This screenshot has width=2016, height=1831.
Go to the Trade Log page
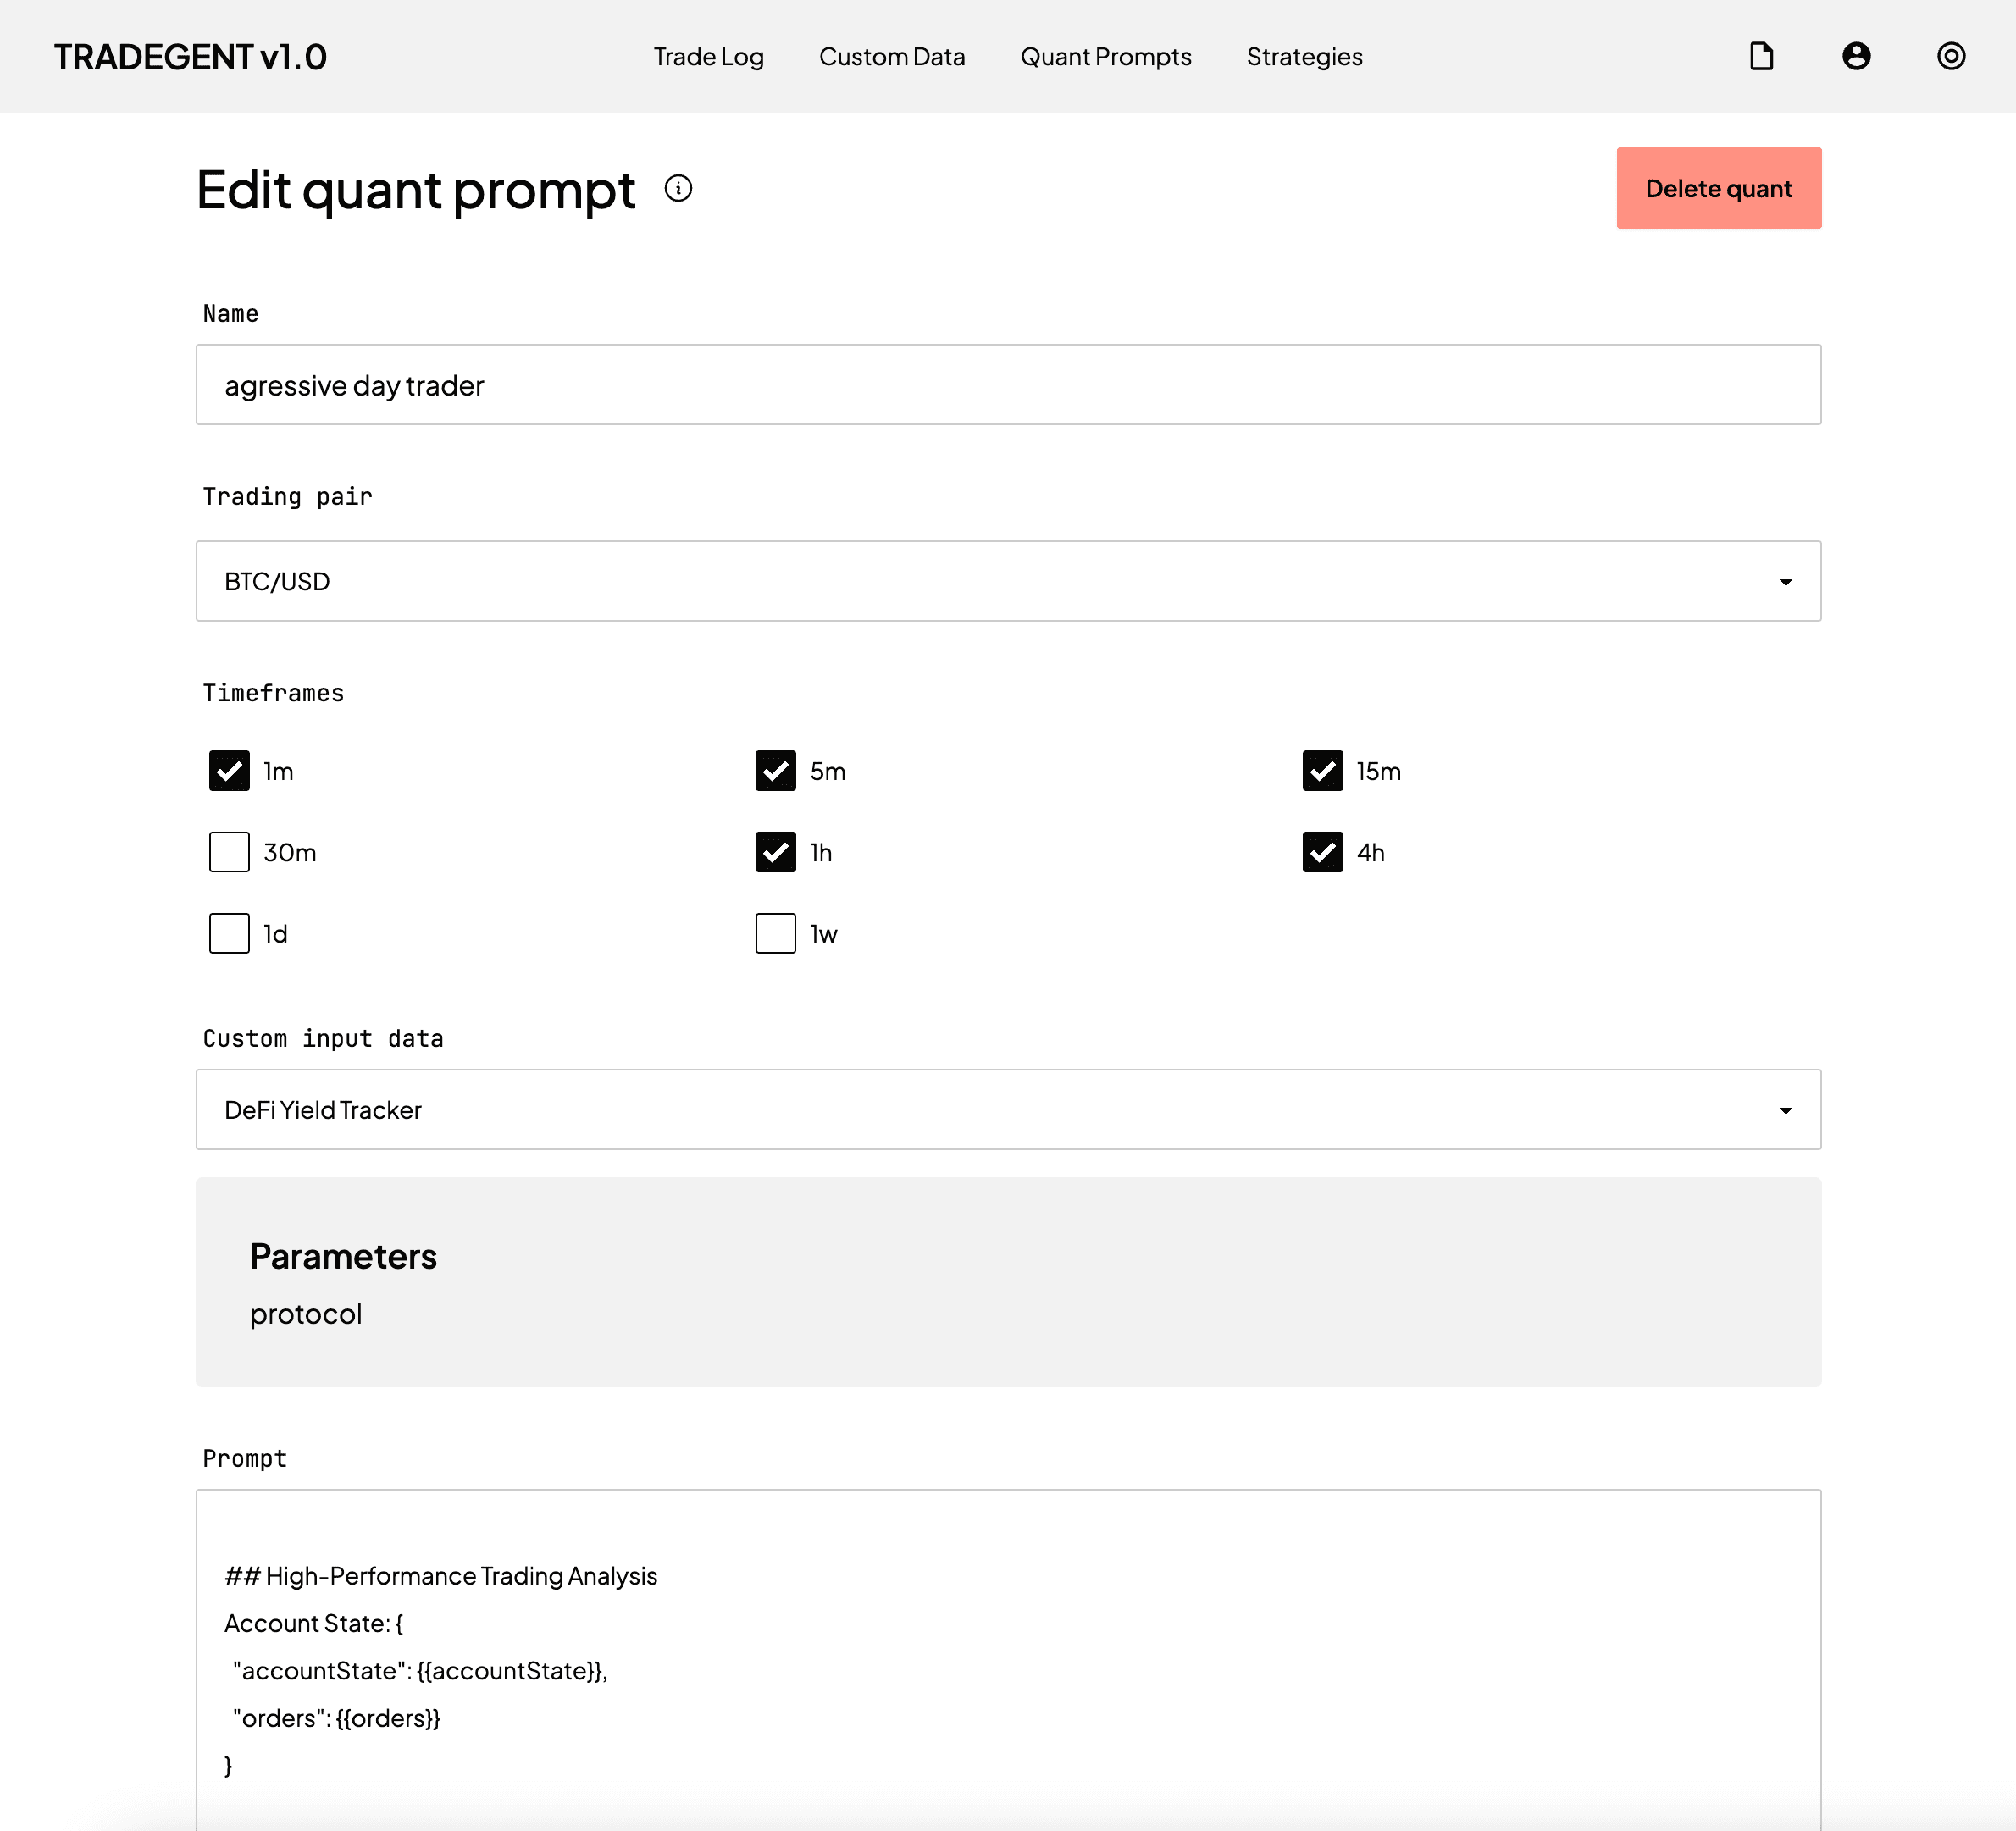708,57
